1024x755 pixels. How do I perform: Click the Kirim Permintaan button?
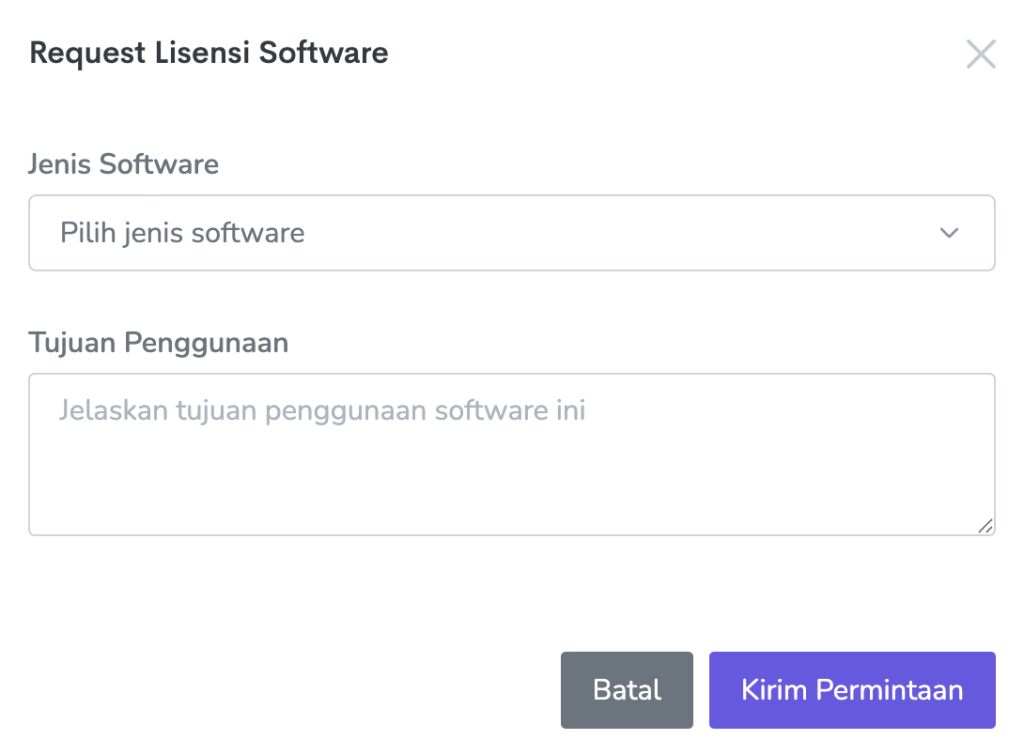click(852, 690)
